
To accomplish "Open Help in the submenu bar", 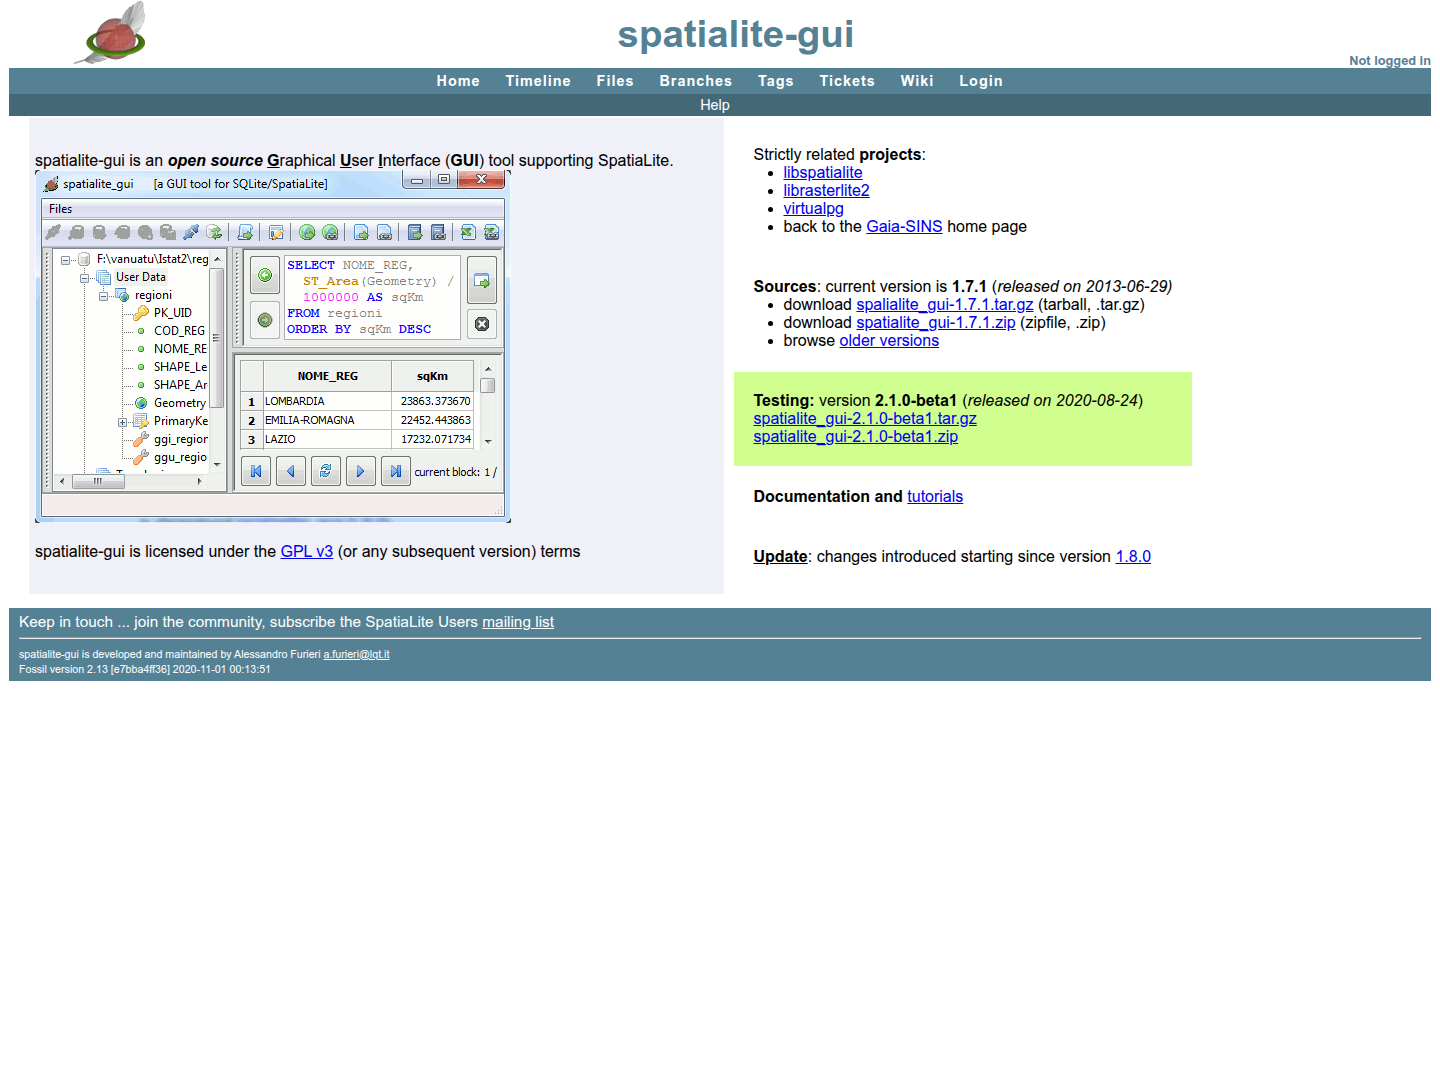I will [x=715, y=105].
